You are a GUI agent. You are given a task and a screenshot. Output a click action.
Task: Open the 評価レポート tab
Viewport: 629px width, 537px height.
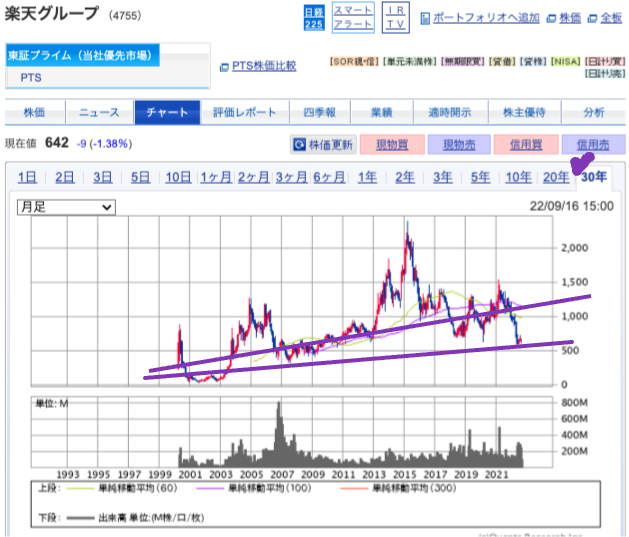click(244, 113)
